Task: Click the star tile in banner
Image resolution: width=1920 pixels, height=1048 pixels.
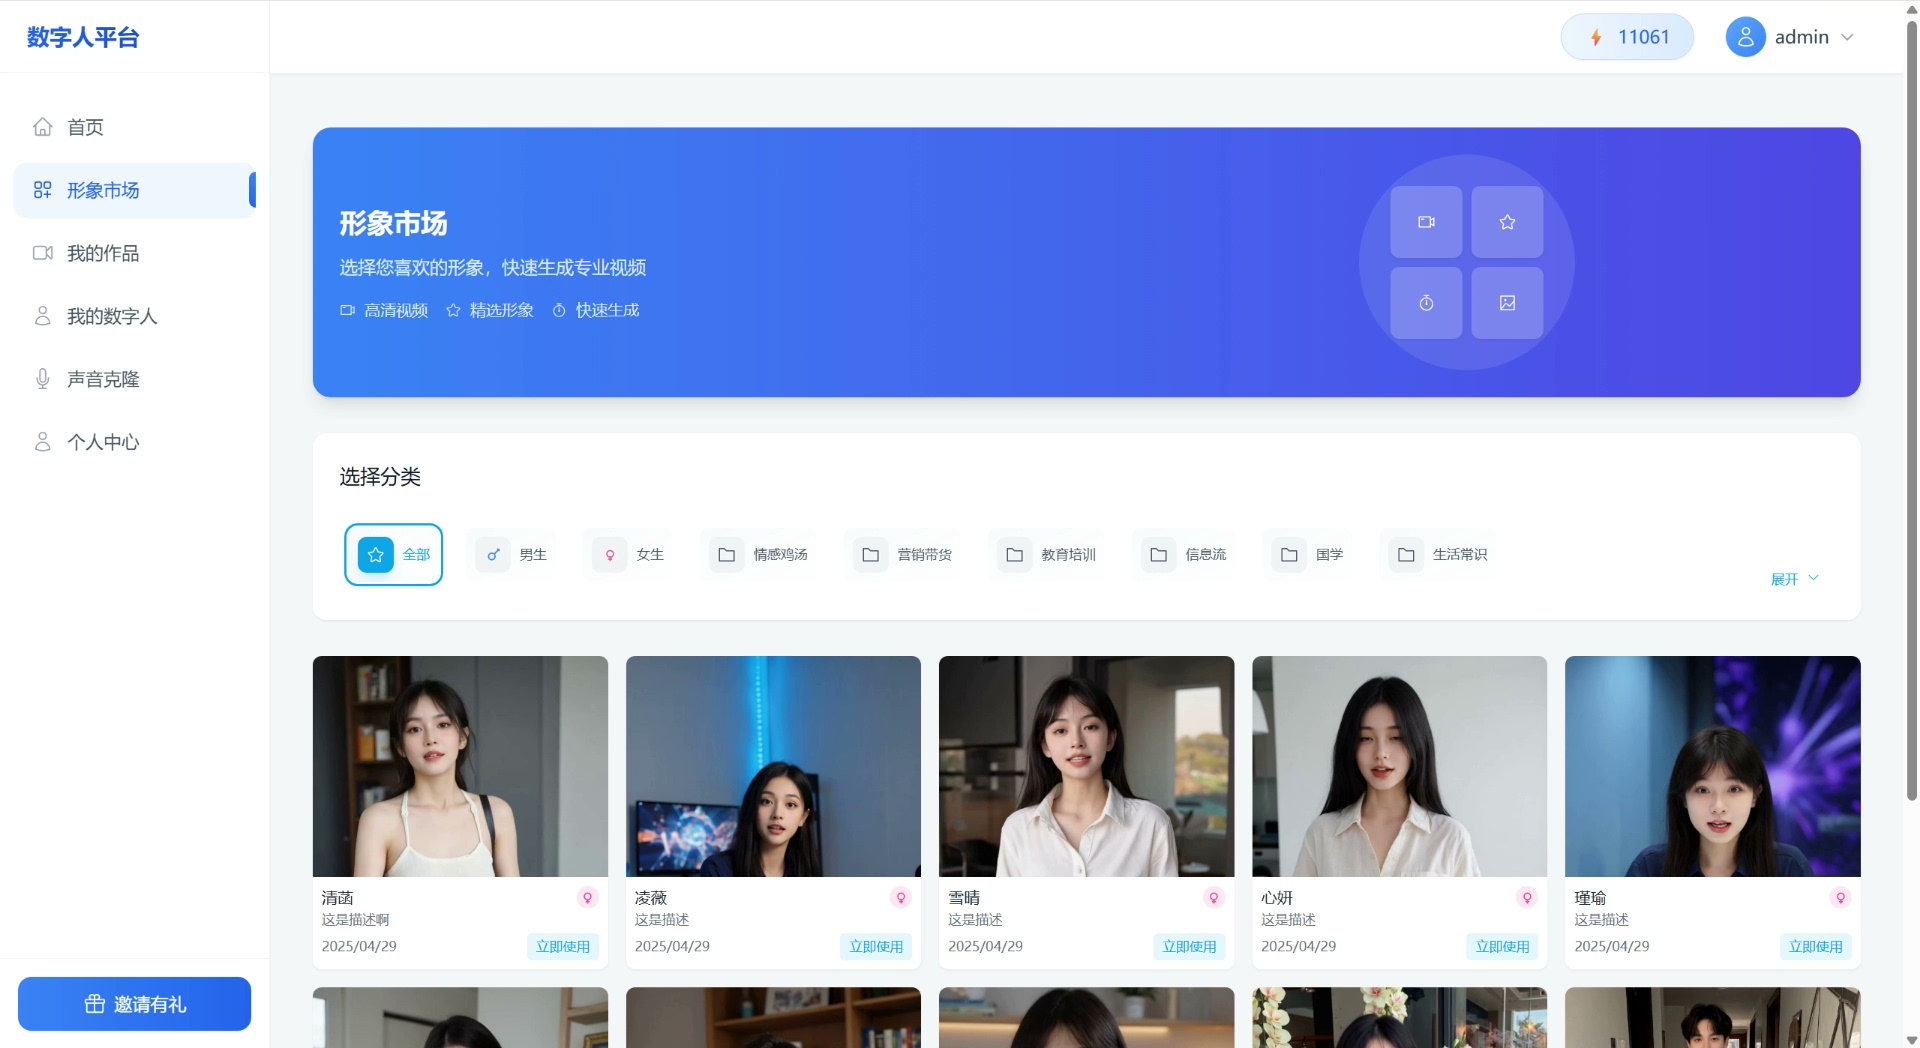Action: point(1507,222)
